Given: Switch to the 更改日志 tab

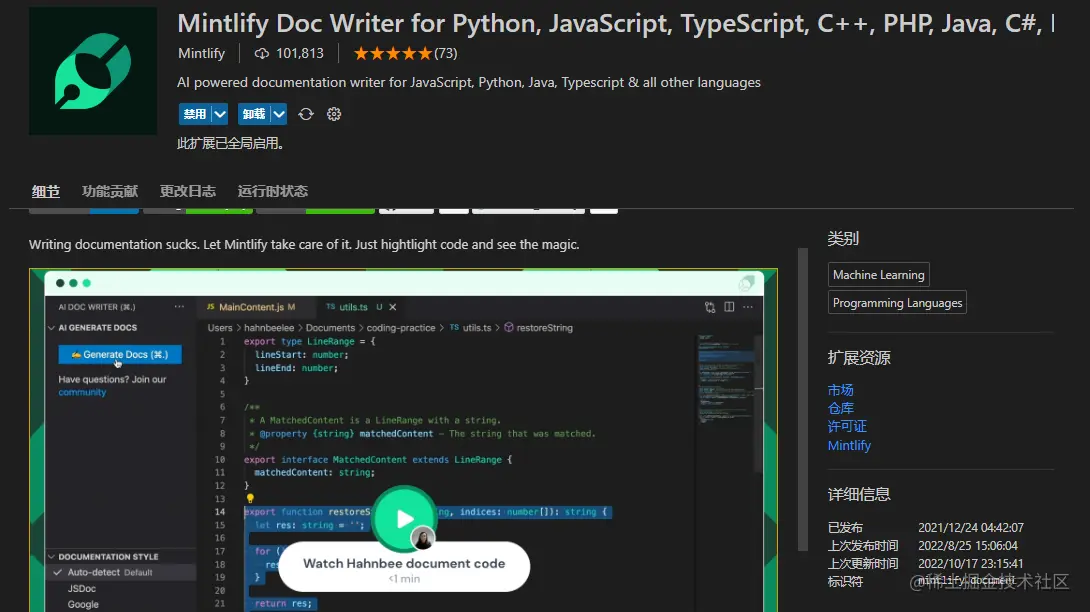Looking at the screenshot, I should (x=188, y=191).
